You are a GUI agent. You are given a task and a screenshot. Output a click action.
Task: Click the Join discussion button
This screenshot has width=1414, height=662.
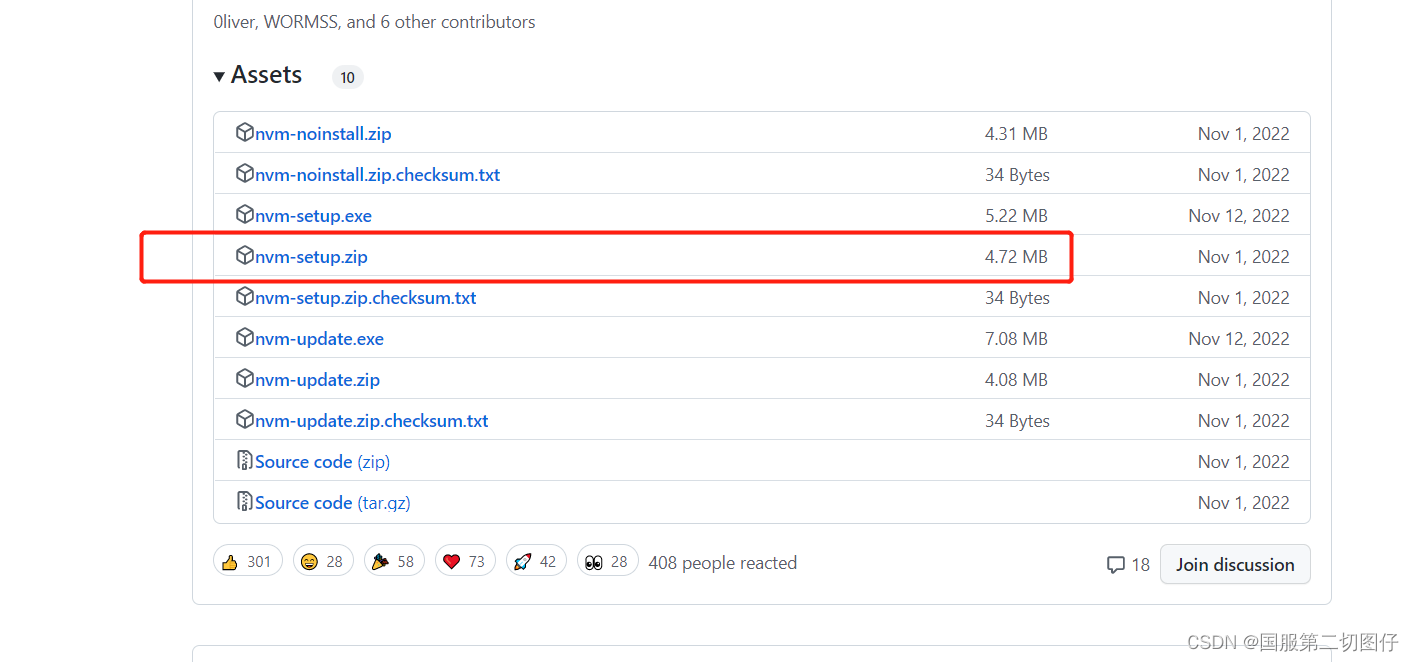point(1234,565)
